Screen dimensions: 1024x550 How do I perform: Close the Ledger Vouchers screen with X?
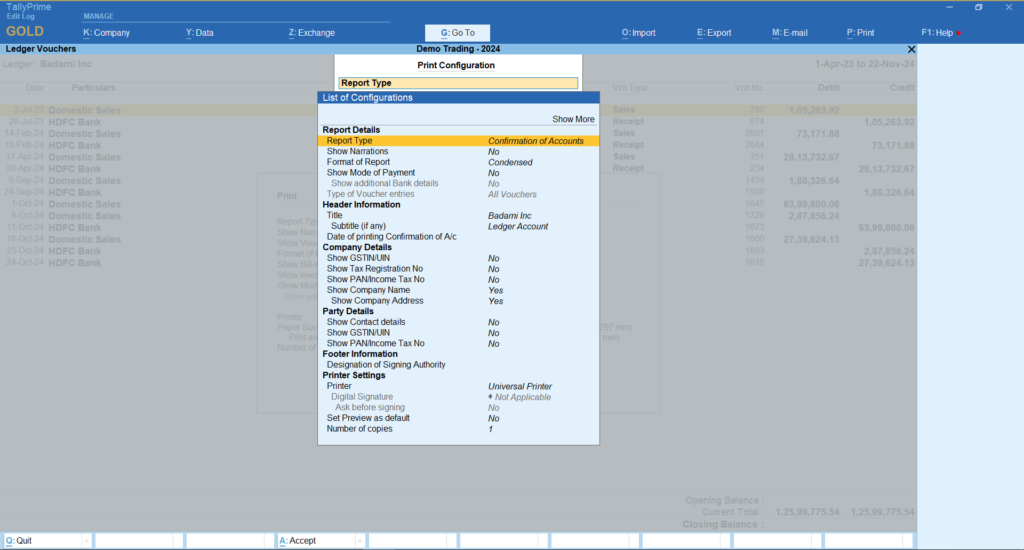911,49
